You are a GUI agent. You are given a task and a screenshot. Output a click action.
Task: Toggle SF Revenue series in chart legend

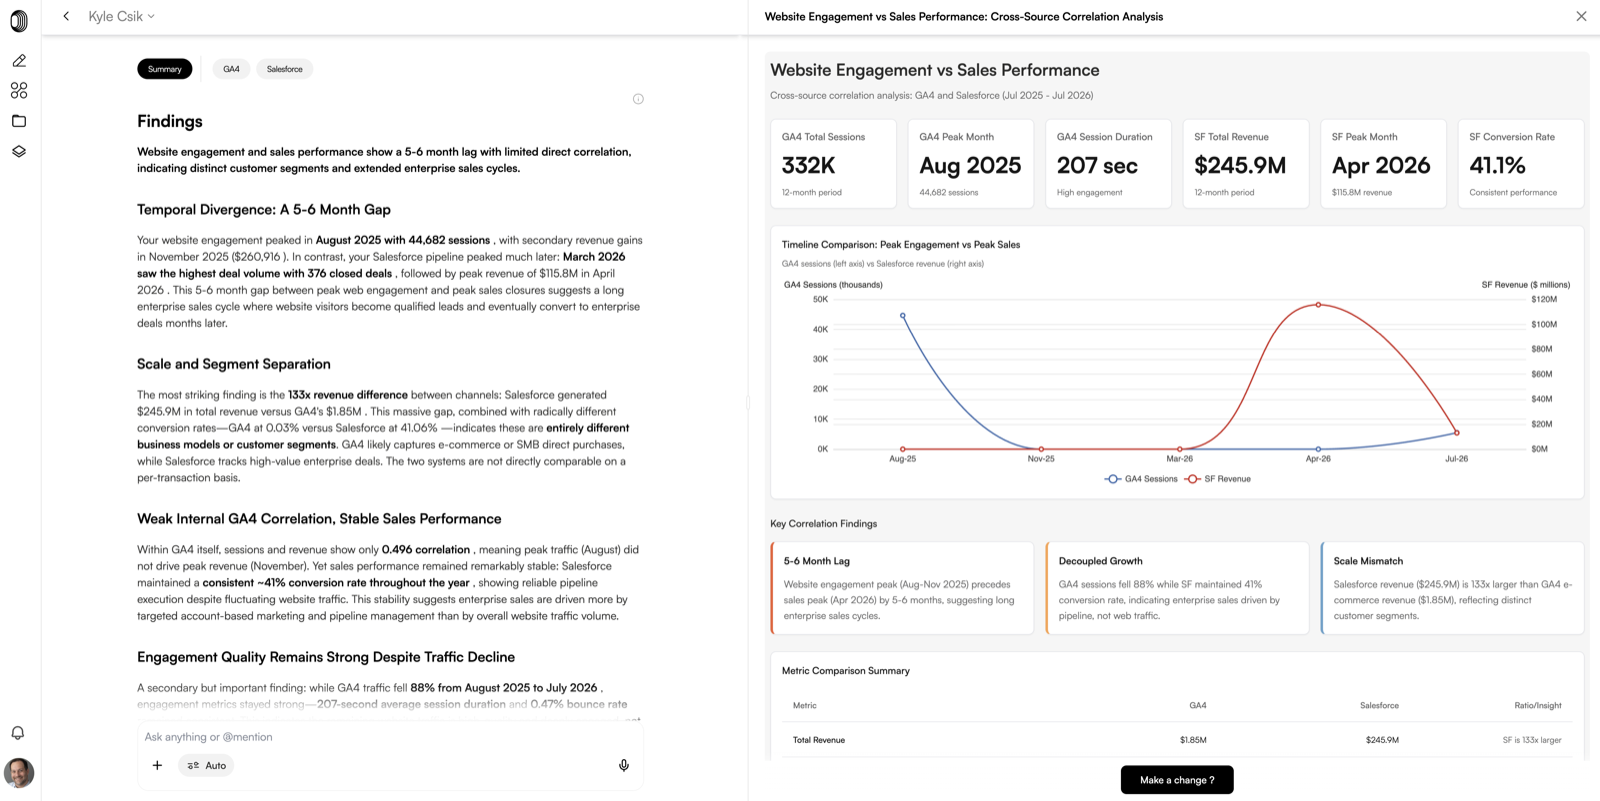click(x=1218, y=479)
